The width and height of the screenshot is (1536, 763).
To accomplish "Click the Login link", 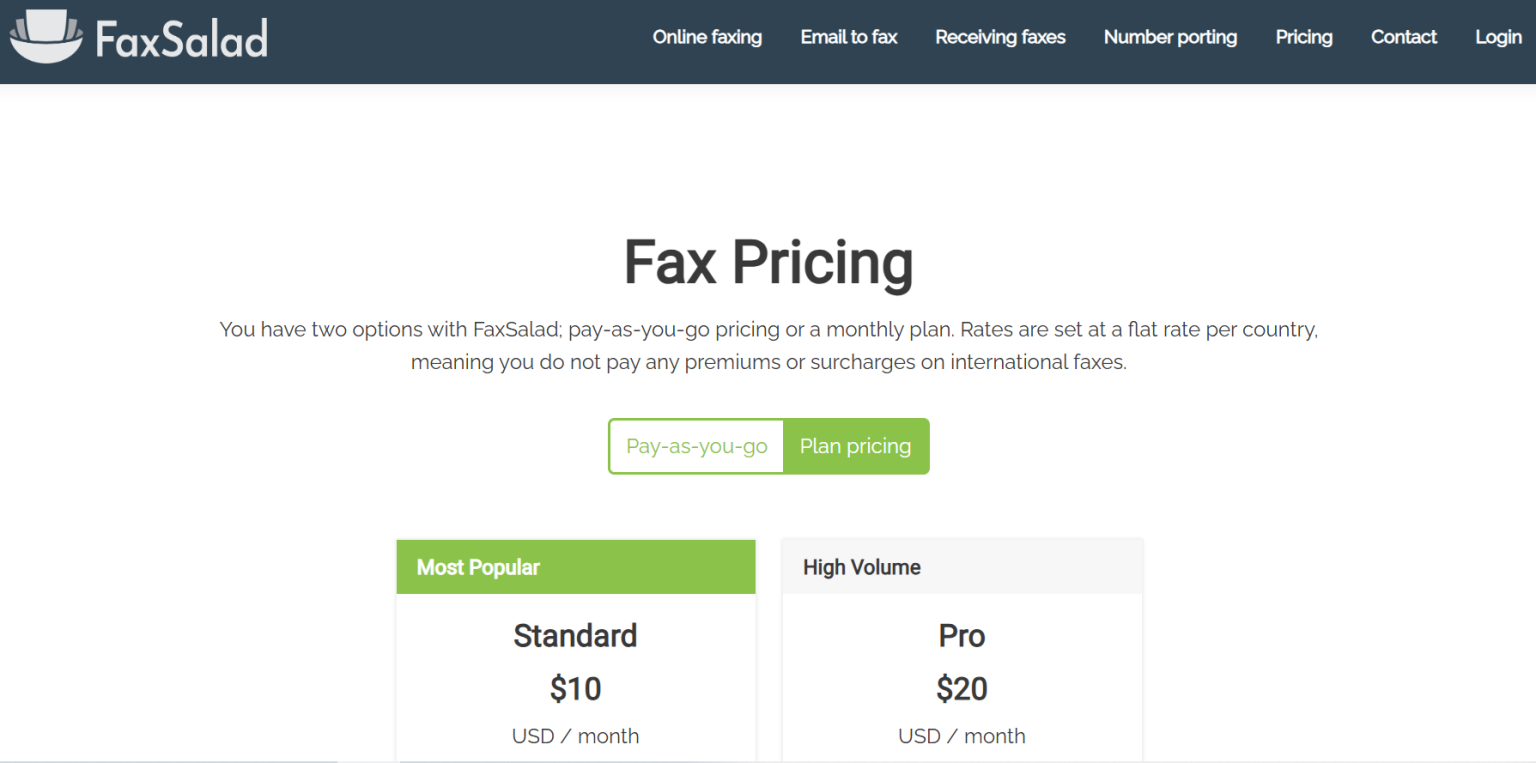I will pyautogui.click(x=1497, y=37).
